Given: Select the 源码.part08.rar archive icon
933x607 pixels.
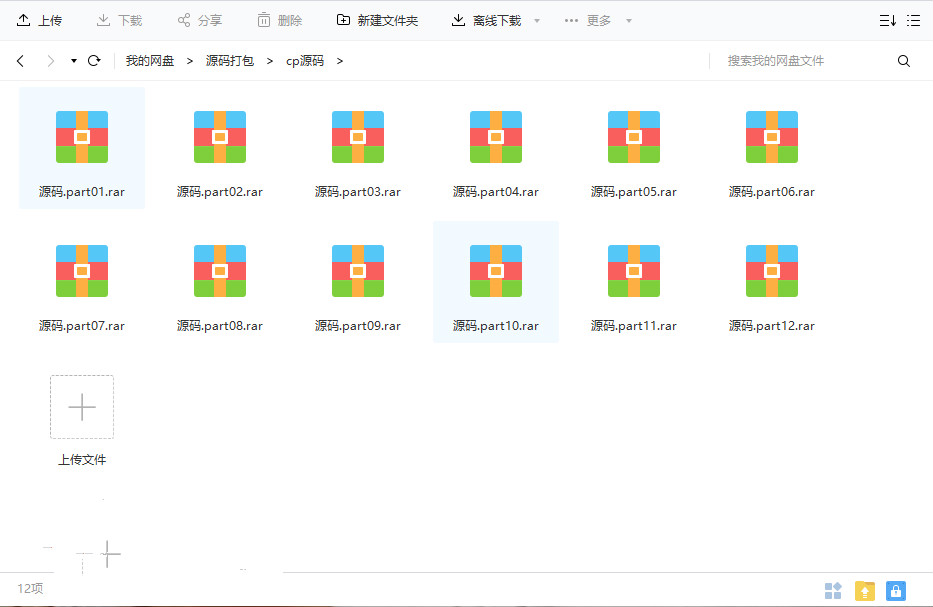Looking at the screenshot, I should (220, 271).
